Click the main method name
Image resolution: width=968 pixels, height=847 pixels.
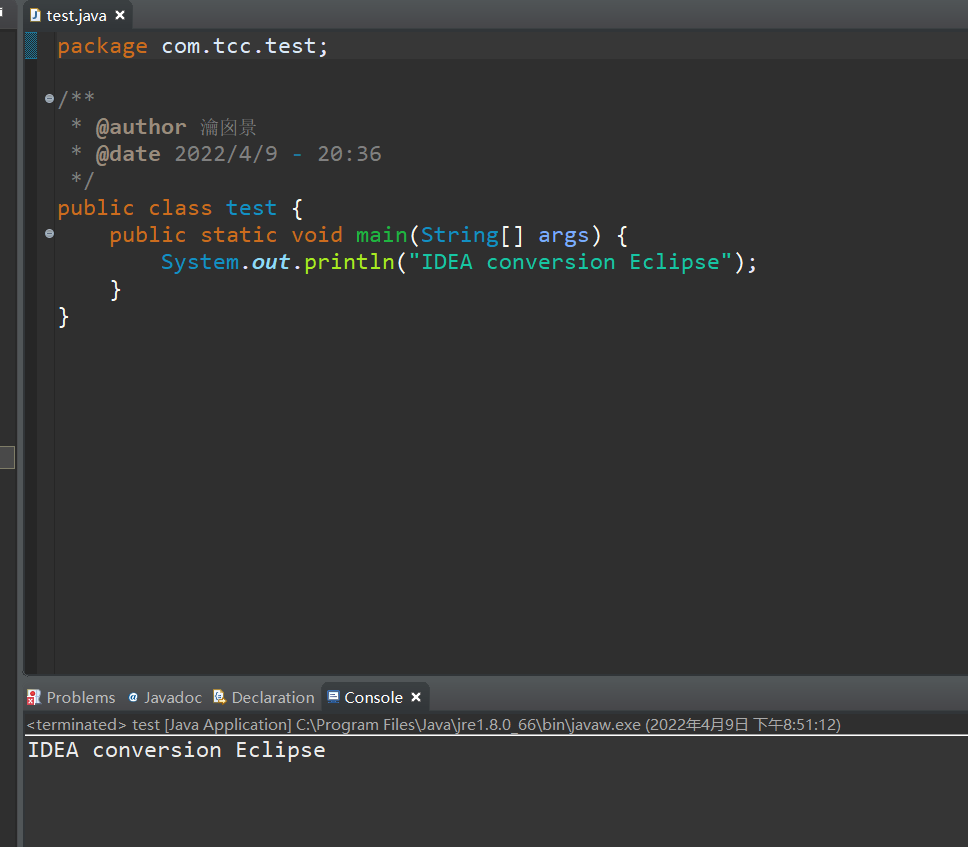point(382,235)
